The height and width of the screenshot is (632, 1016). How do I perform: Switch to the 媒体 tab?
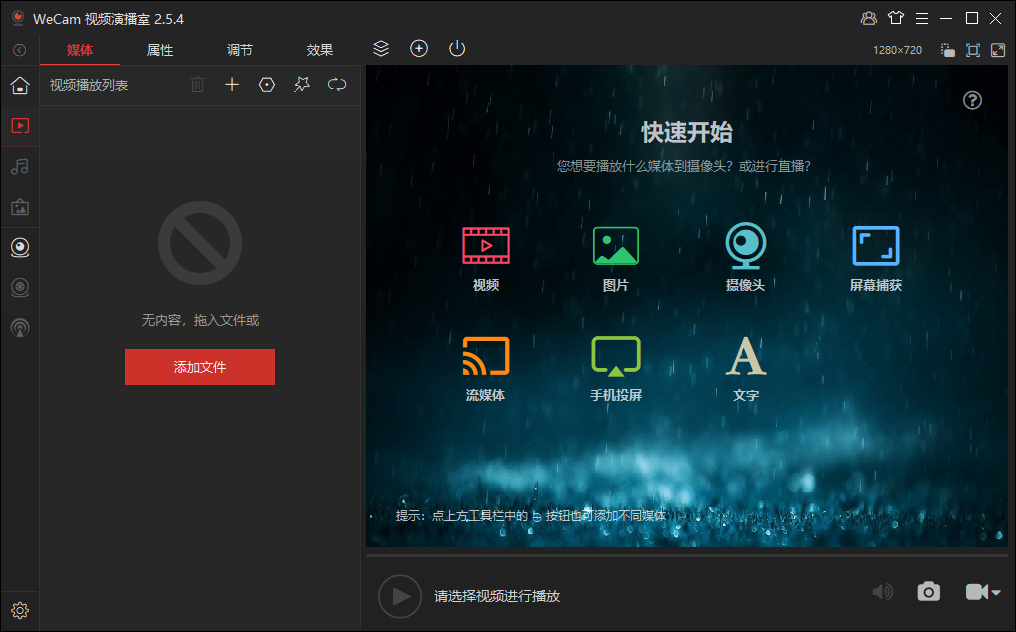pyautogui.click(x=80, y=50)
